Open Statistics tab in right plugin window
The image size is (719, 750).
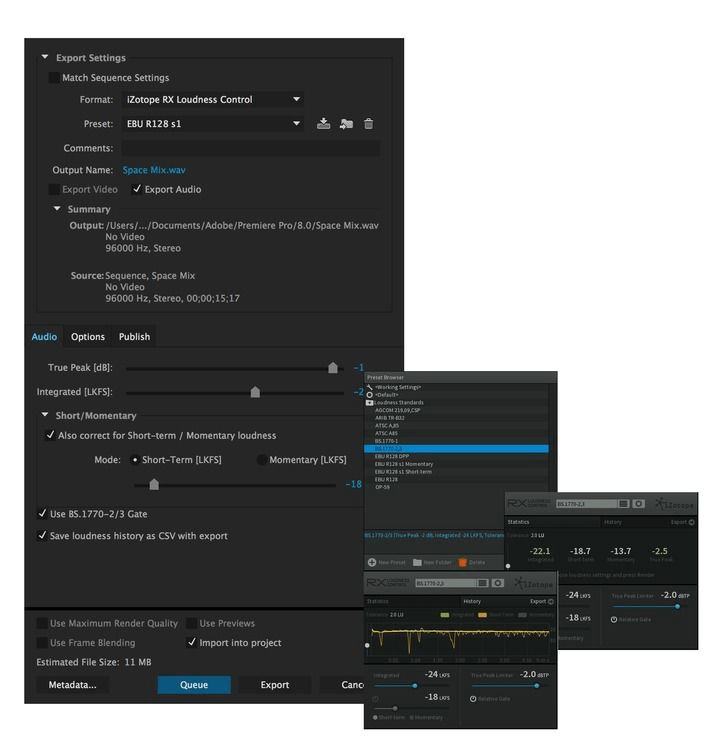[x=518, y=522]
